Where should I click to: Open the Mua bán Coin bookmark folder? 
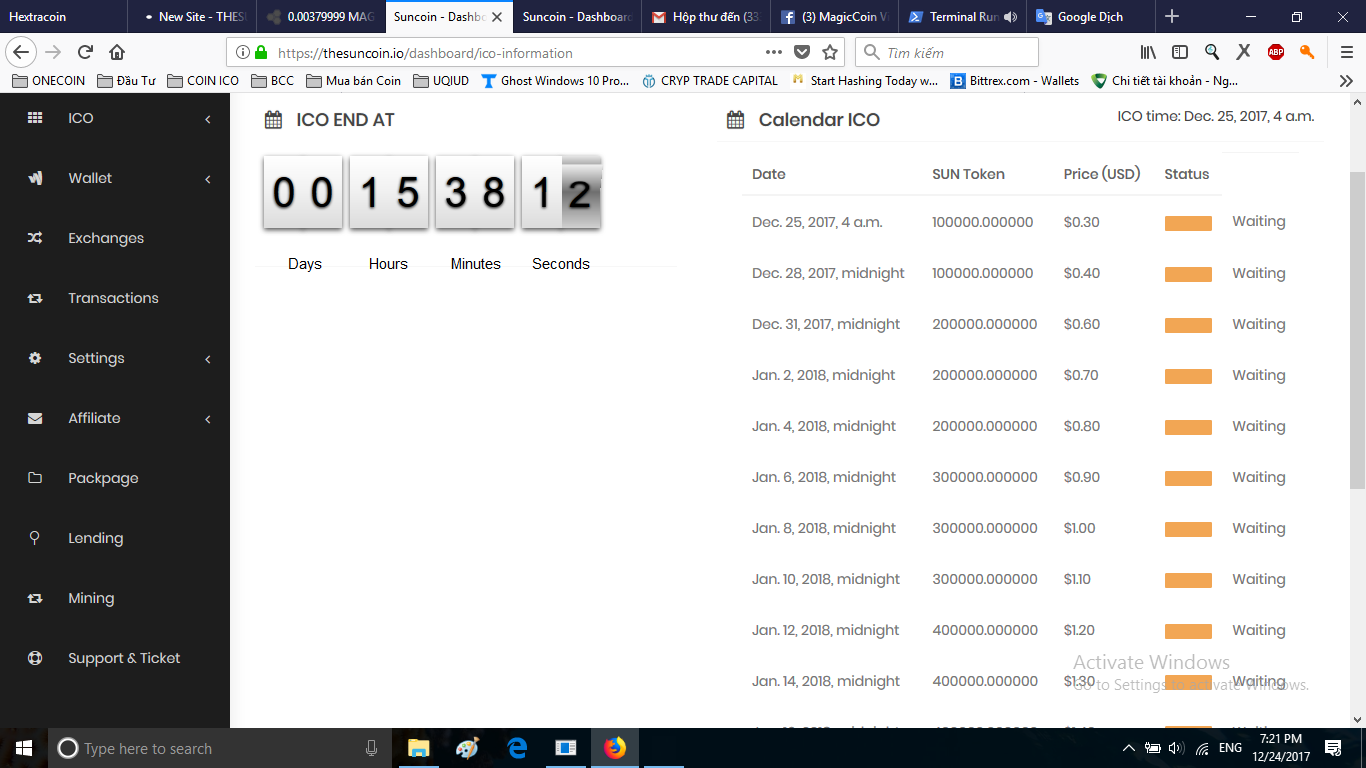(x=353, y=81)
